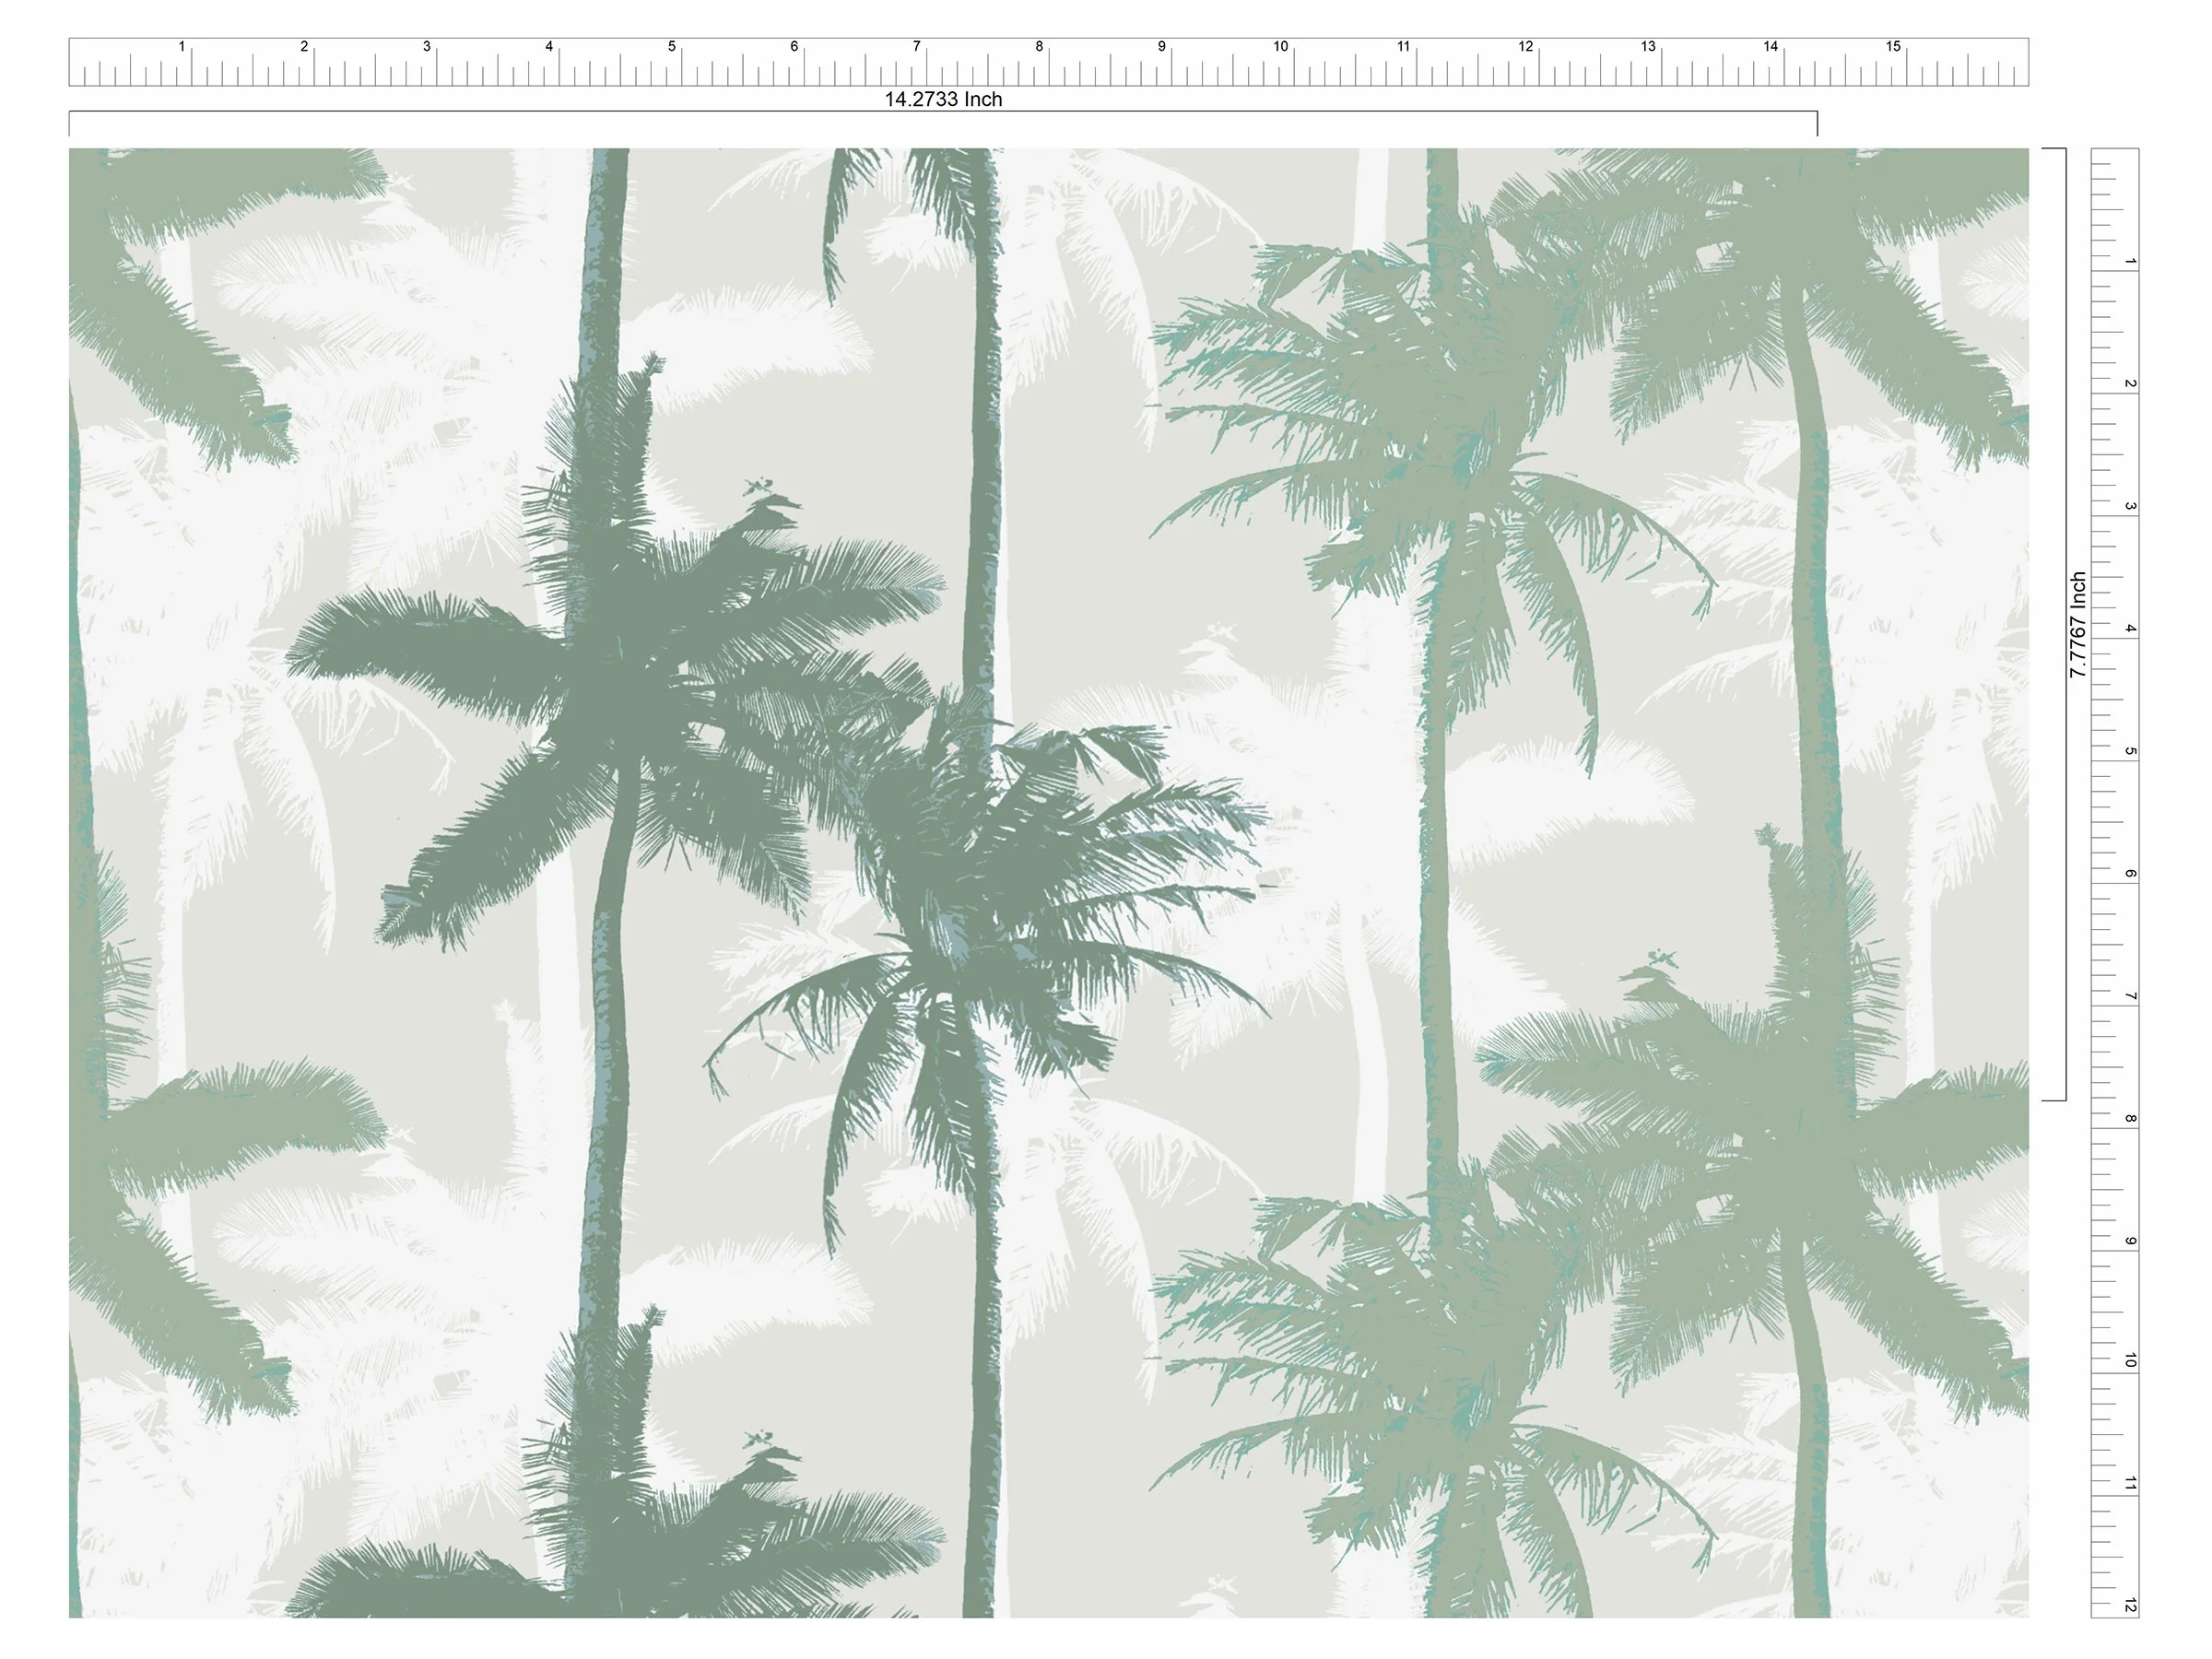
Task: Click the bottom end of the height bracket
Action: tap(2054, 1100)
